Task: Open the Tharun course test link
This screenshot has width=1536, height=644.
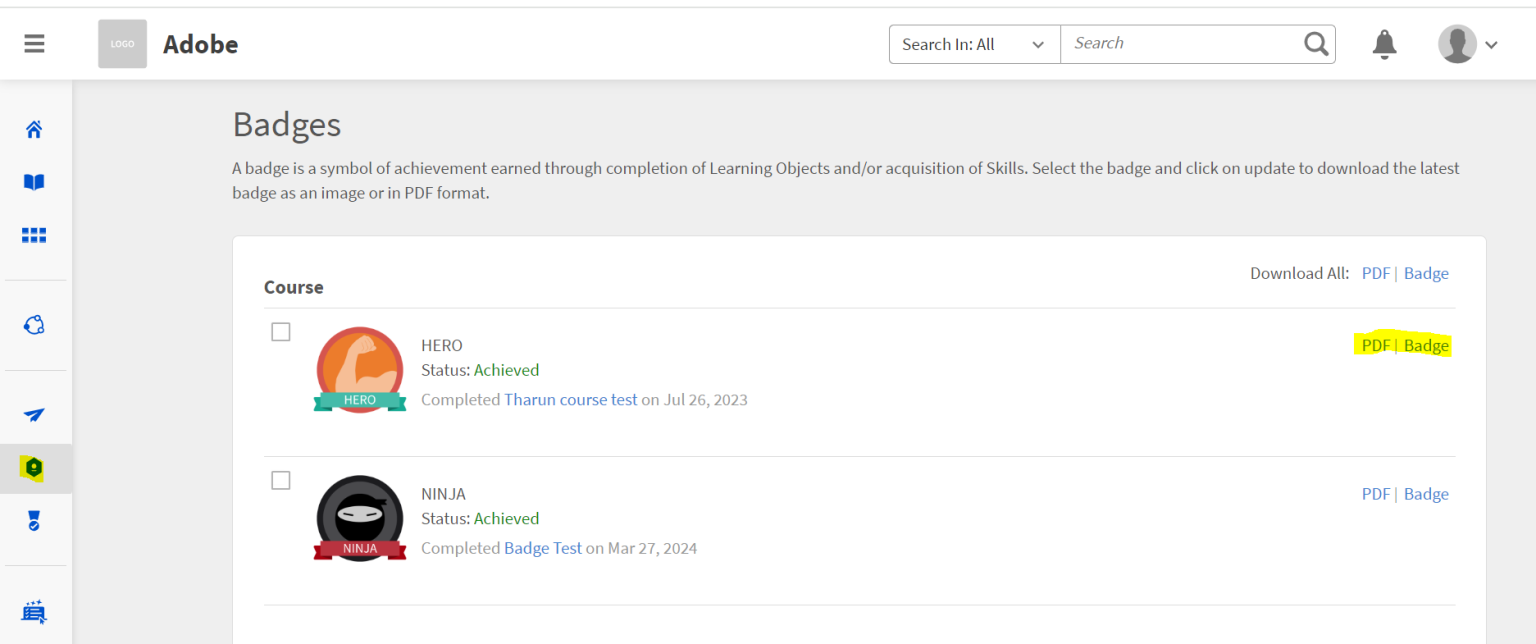Action: click(570, 399)
